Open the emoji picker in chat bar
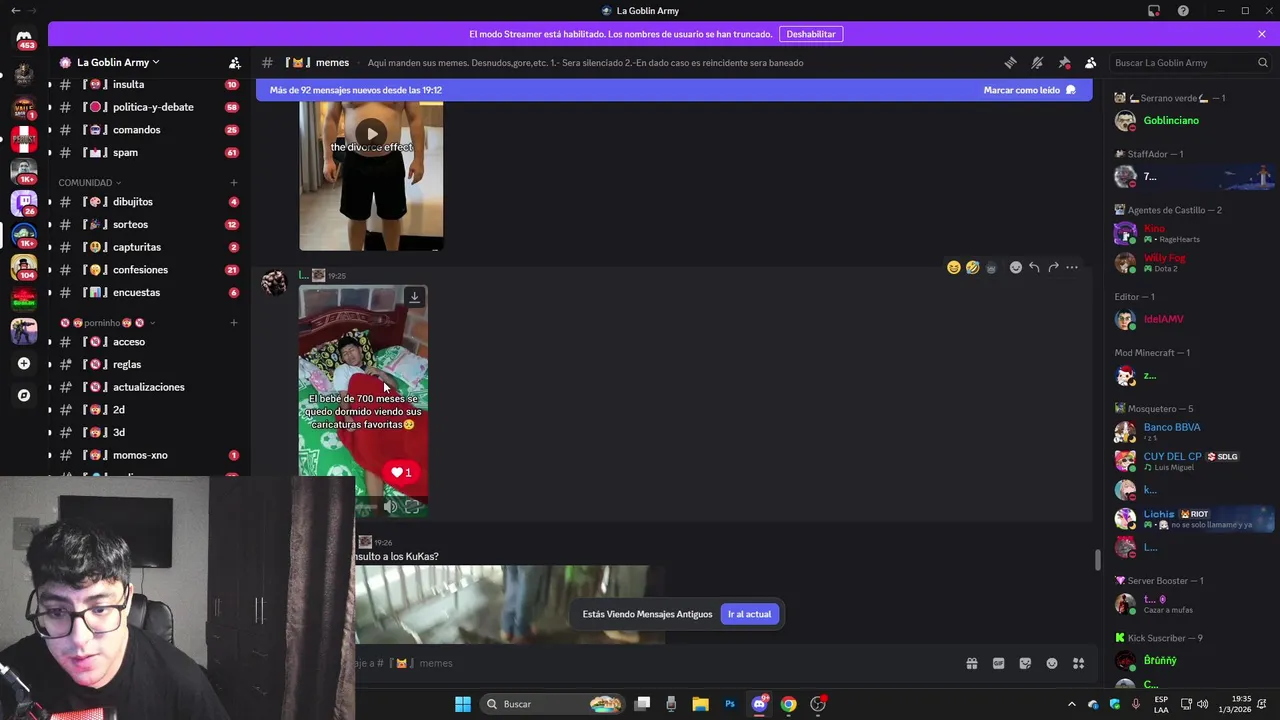Image resolution: width=1280 pixels, height=720 pixels. pyautogui.click(x=1052, y=663)
